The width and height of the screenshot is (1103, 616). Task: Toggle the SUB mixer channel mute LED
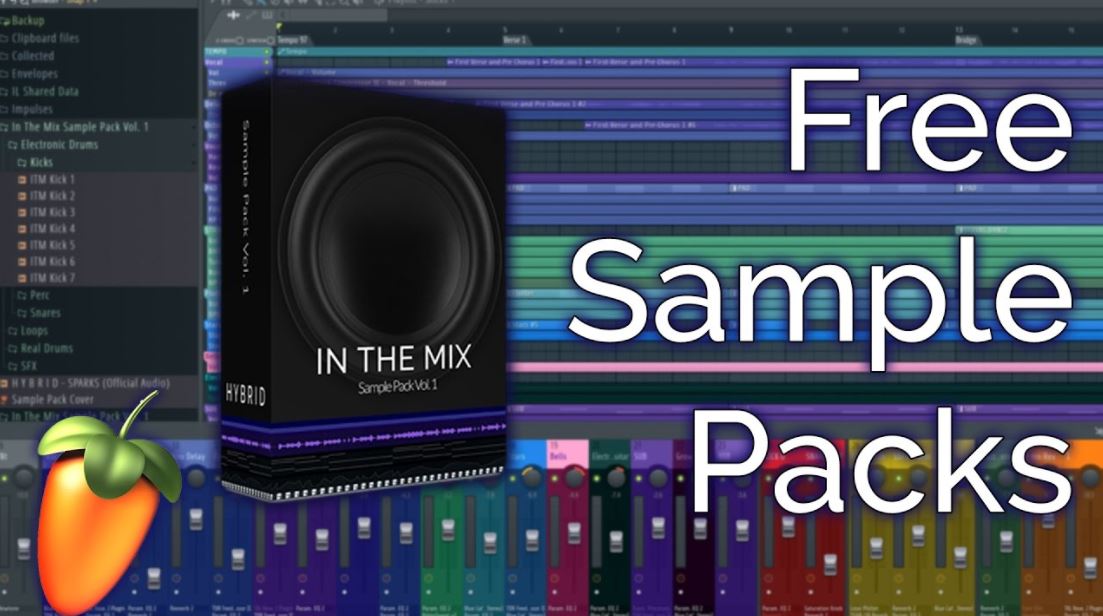(639, 478)
